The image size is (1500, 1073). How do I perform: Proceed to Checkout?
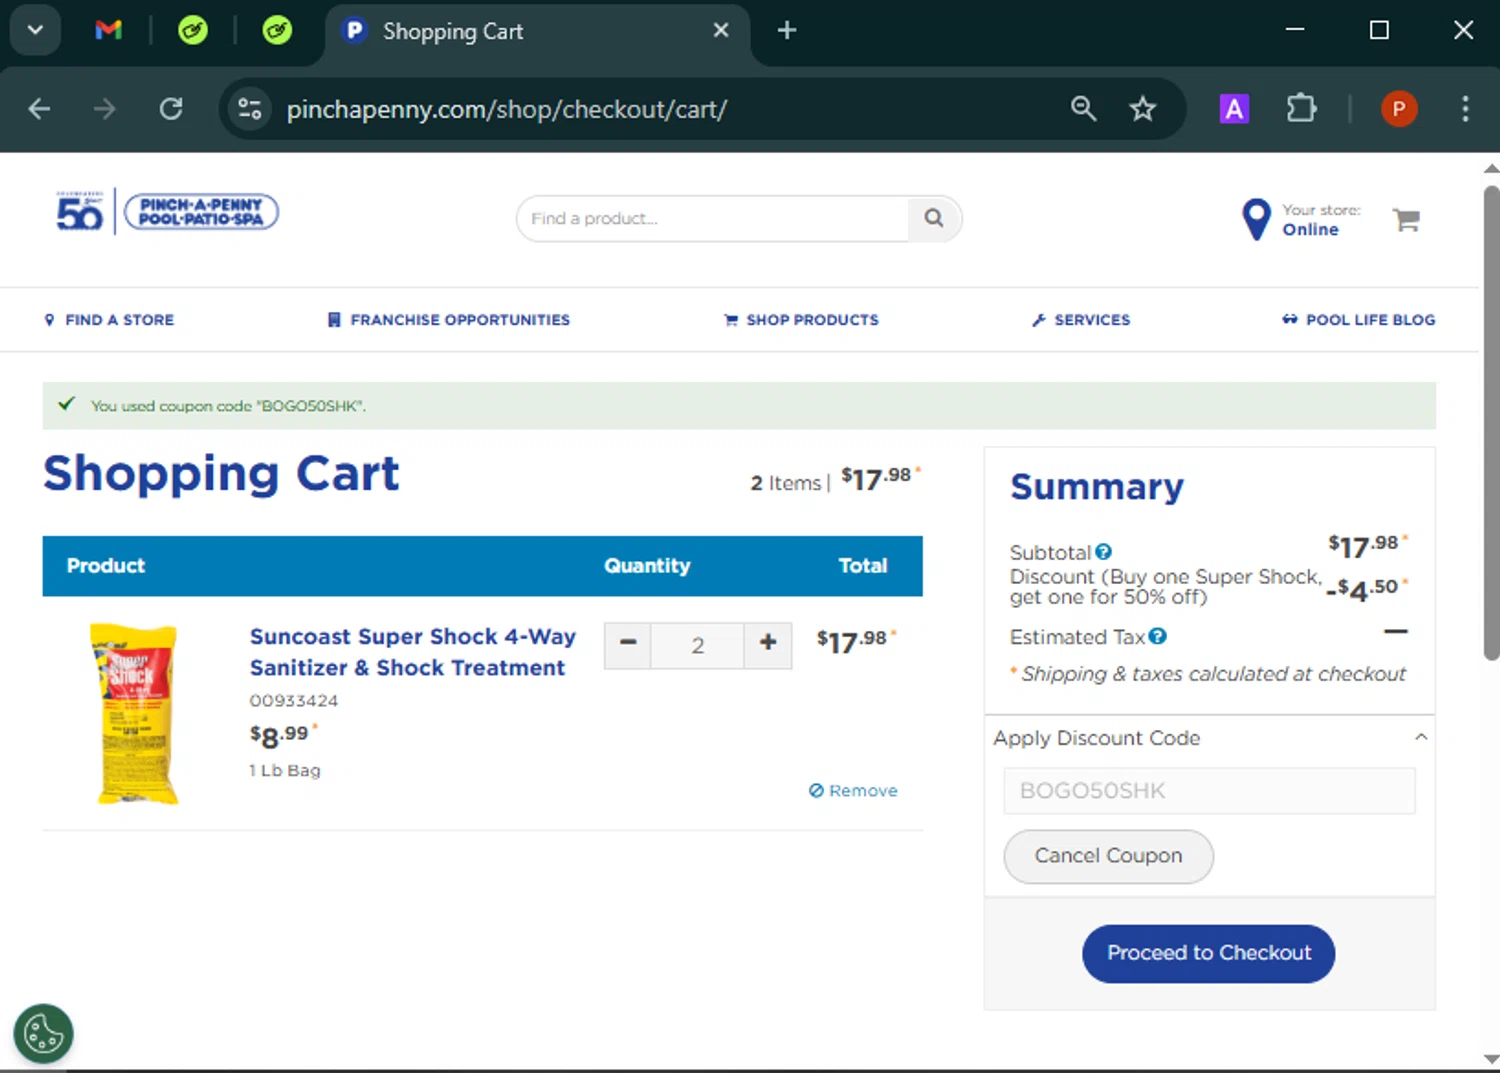pyautogui.click(x=1208, y=953)
